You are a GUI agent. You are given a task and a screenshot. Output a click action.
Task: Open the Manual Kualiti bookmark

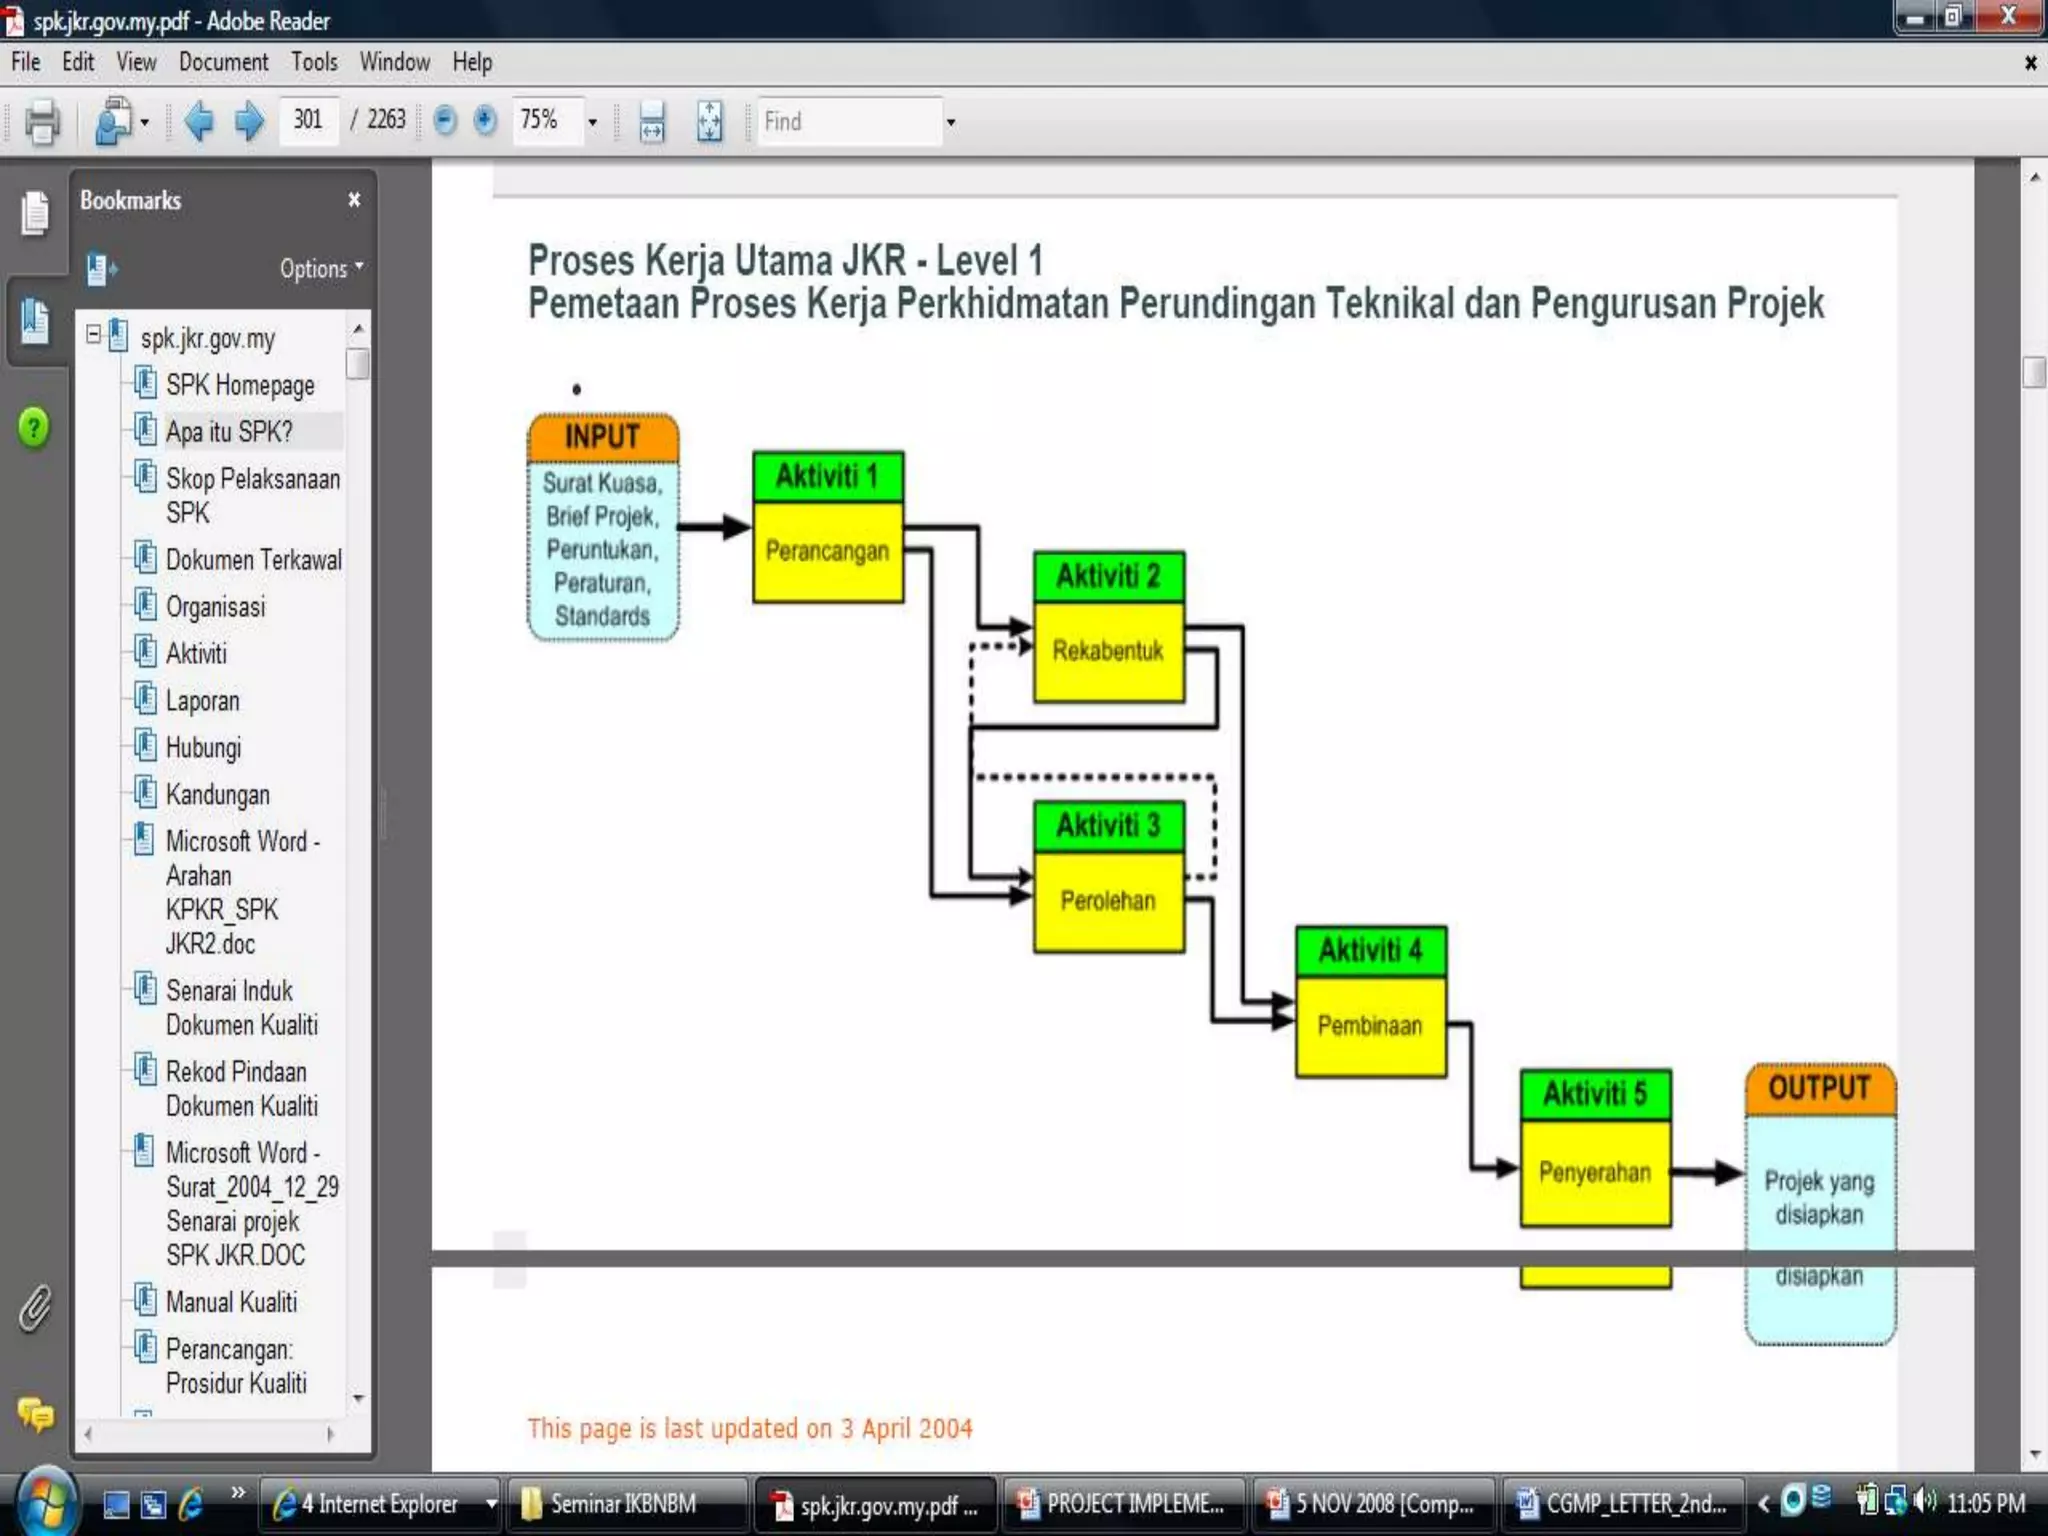(231, 1302)
